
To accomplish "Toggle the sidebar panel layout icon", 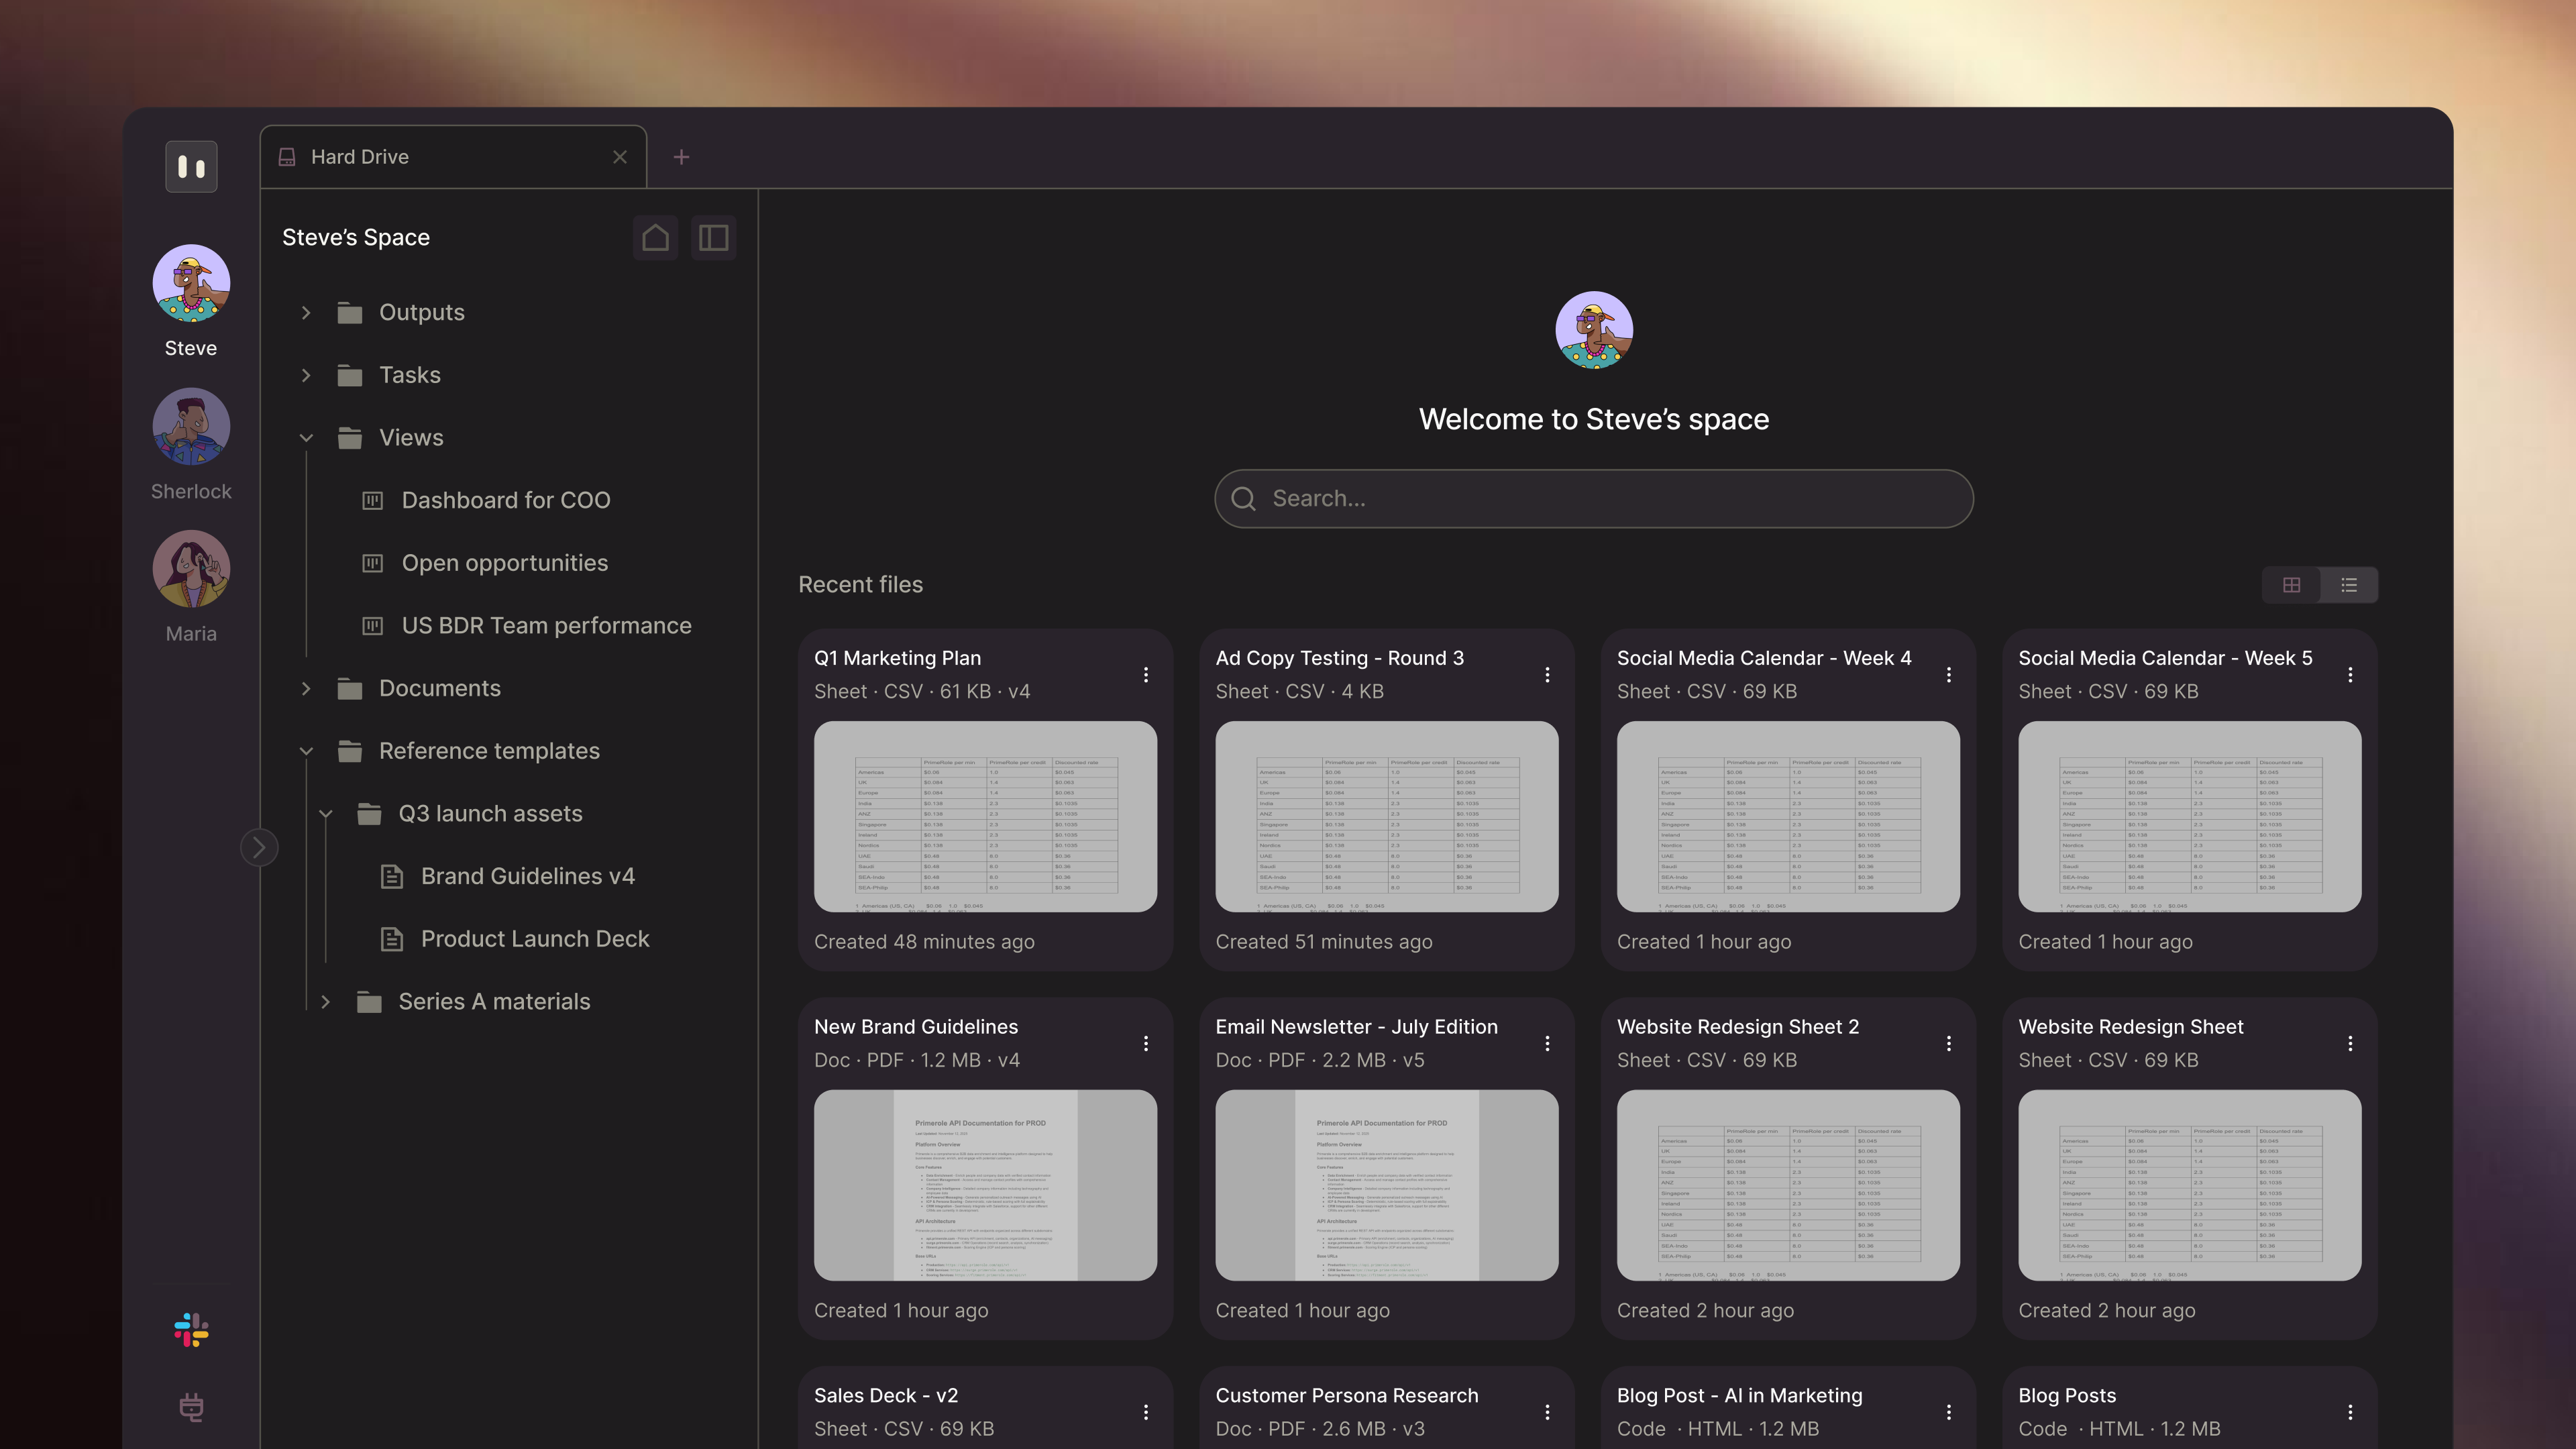I will pyautogui.click(x=713, y=238).
